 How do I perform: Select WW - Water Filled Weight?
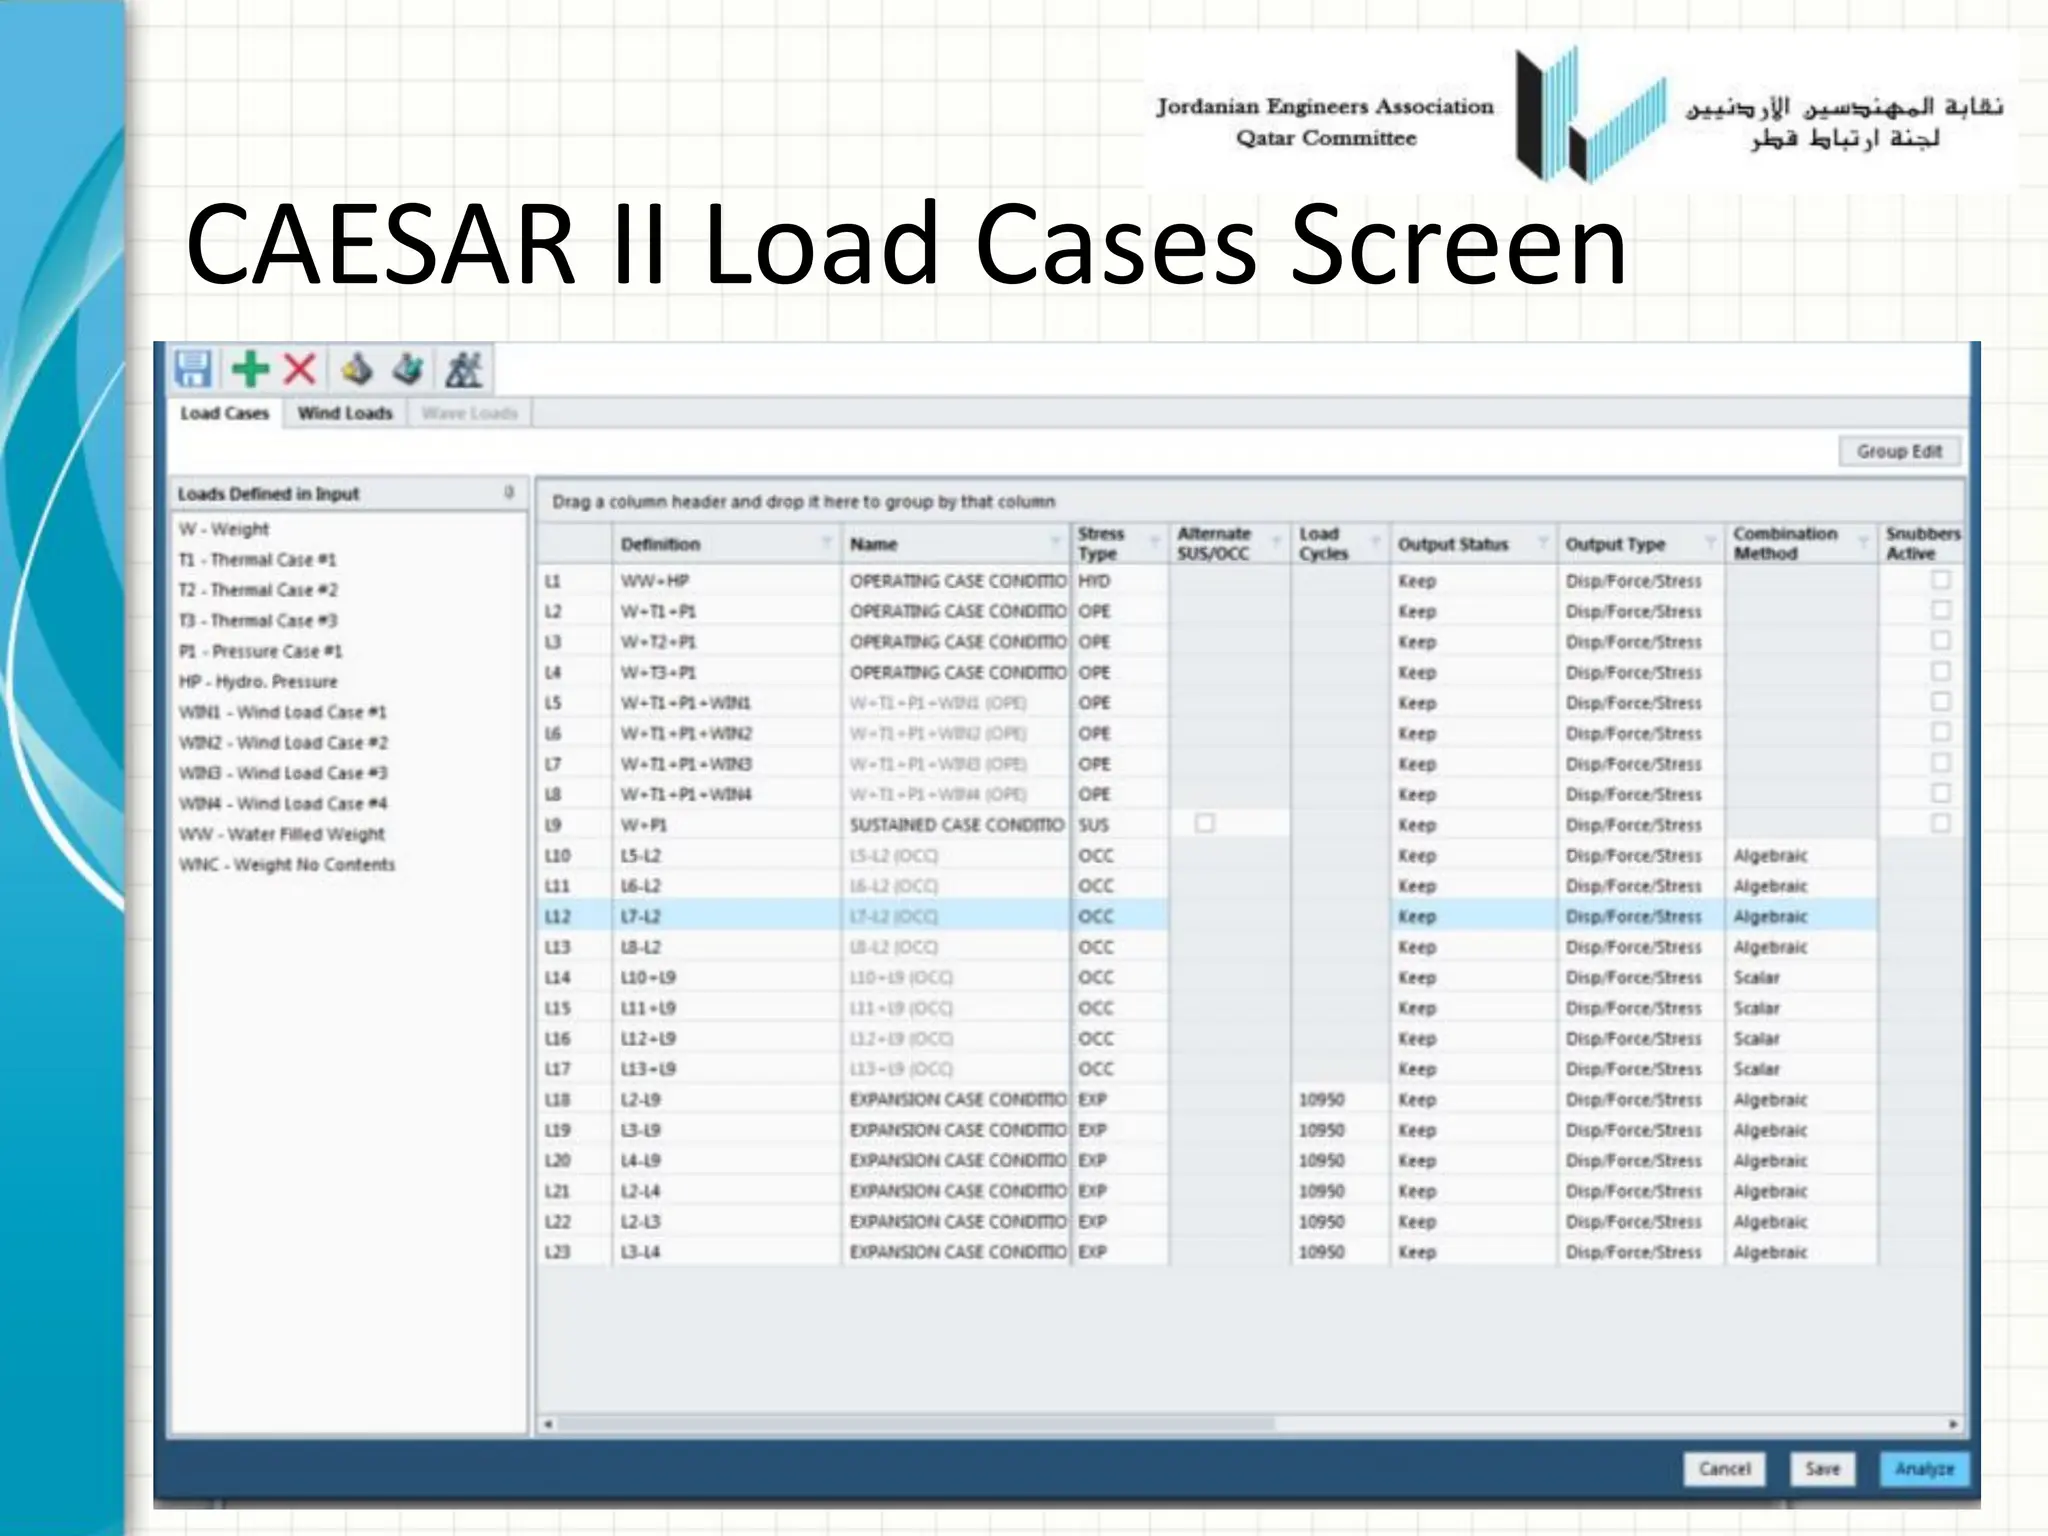coord(281,834)
